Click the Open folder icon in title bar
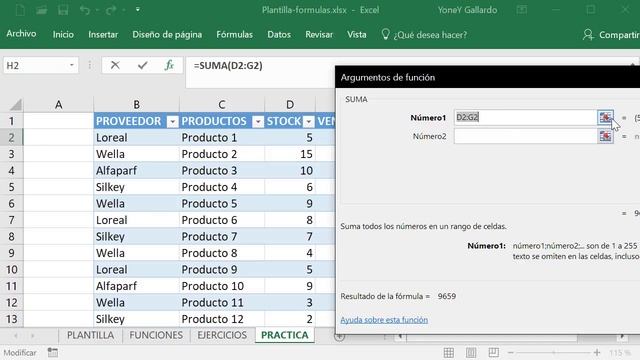This screenshot has width=640, height=360. click(41, 10)
